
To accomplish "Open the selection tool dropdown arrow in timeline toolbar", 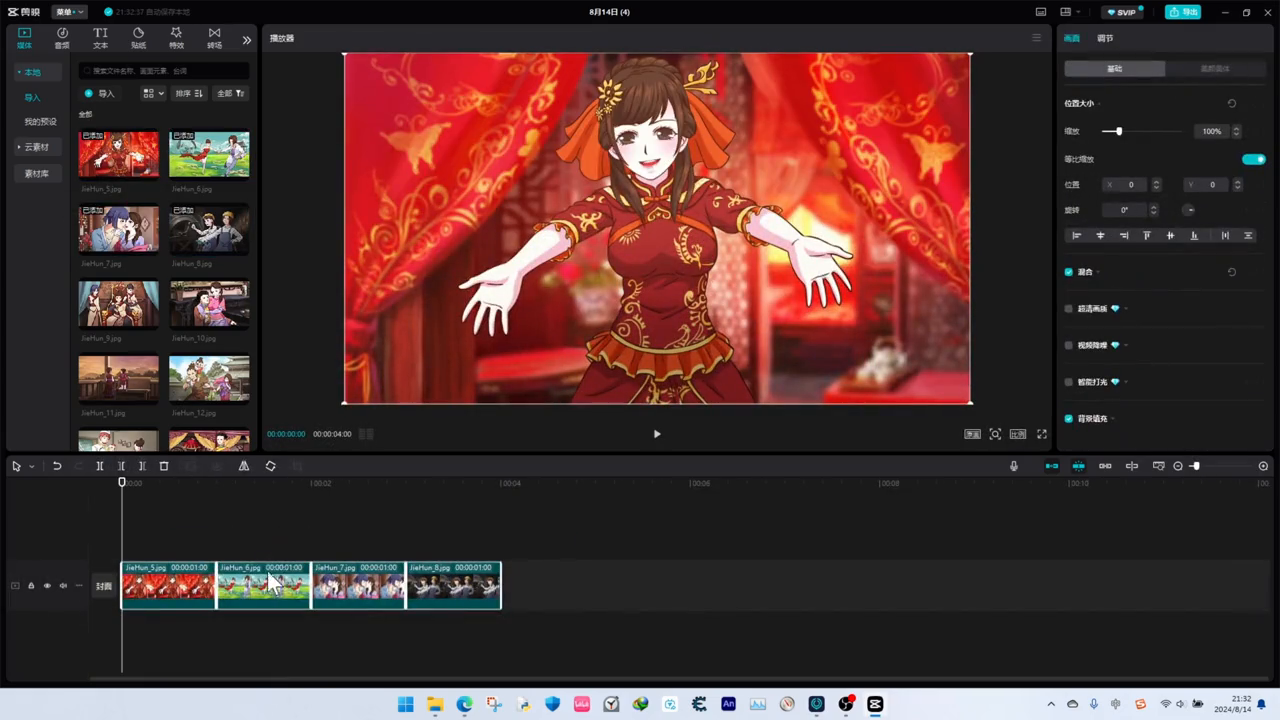I will [32, 467].
